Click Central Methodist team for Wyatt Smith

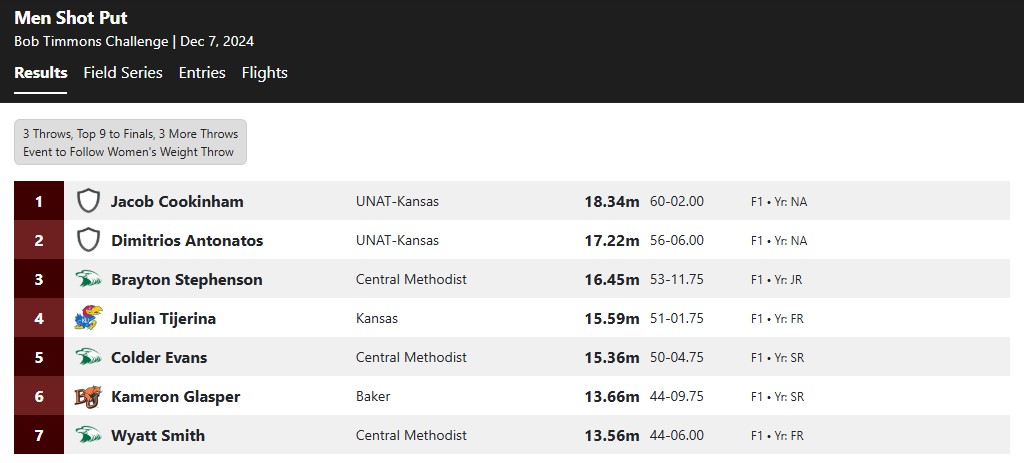pos(411,435)
